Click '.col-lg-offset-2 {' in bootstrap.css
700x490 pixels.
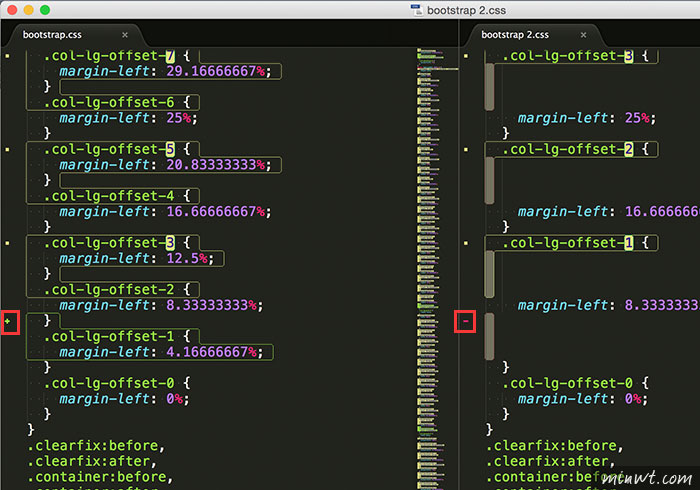click(x=117, y=290)
